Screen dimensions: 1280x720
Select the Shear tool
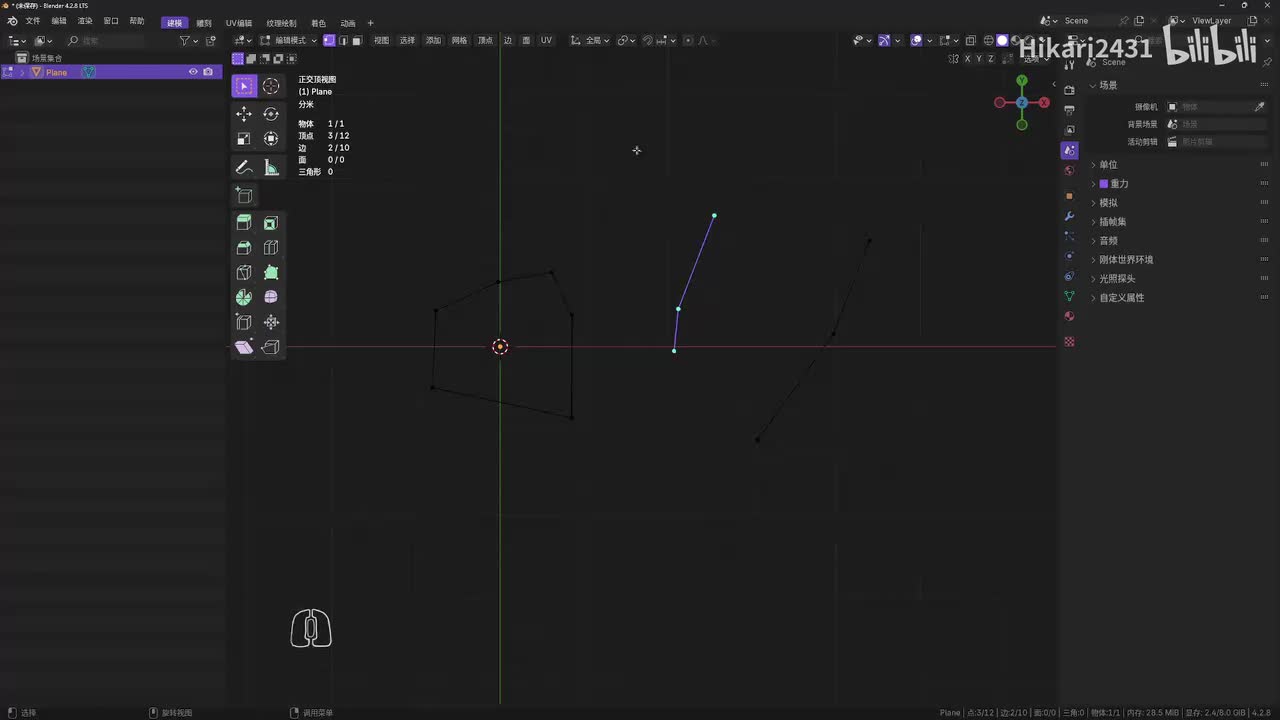coord(244,347)
